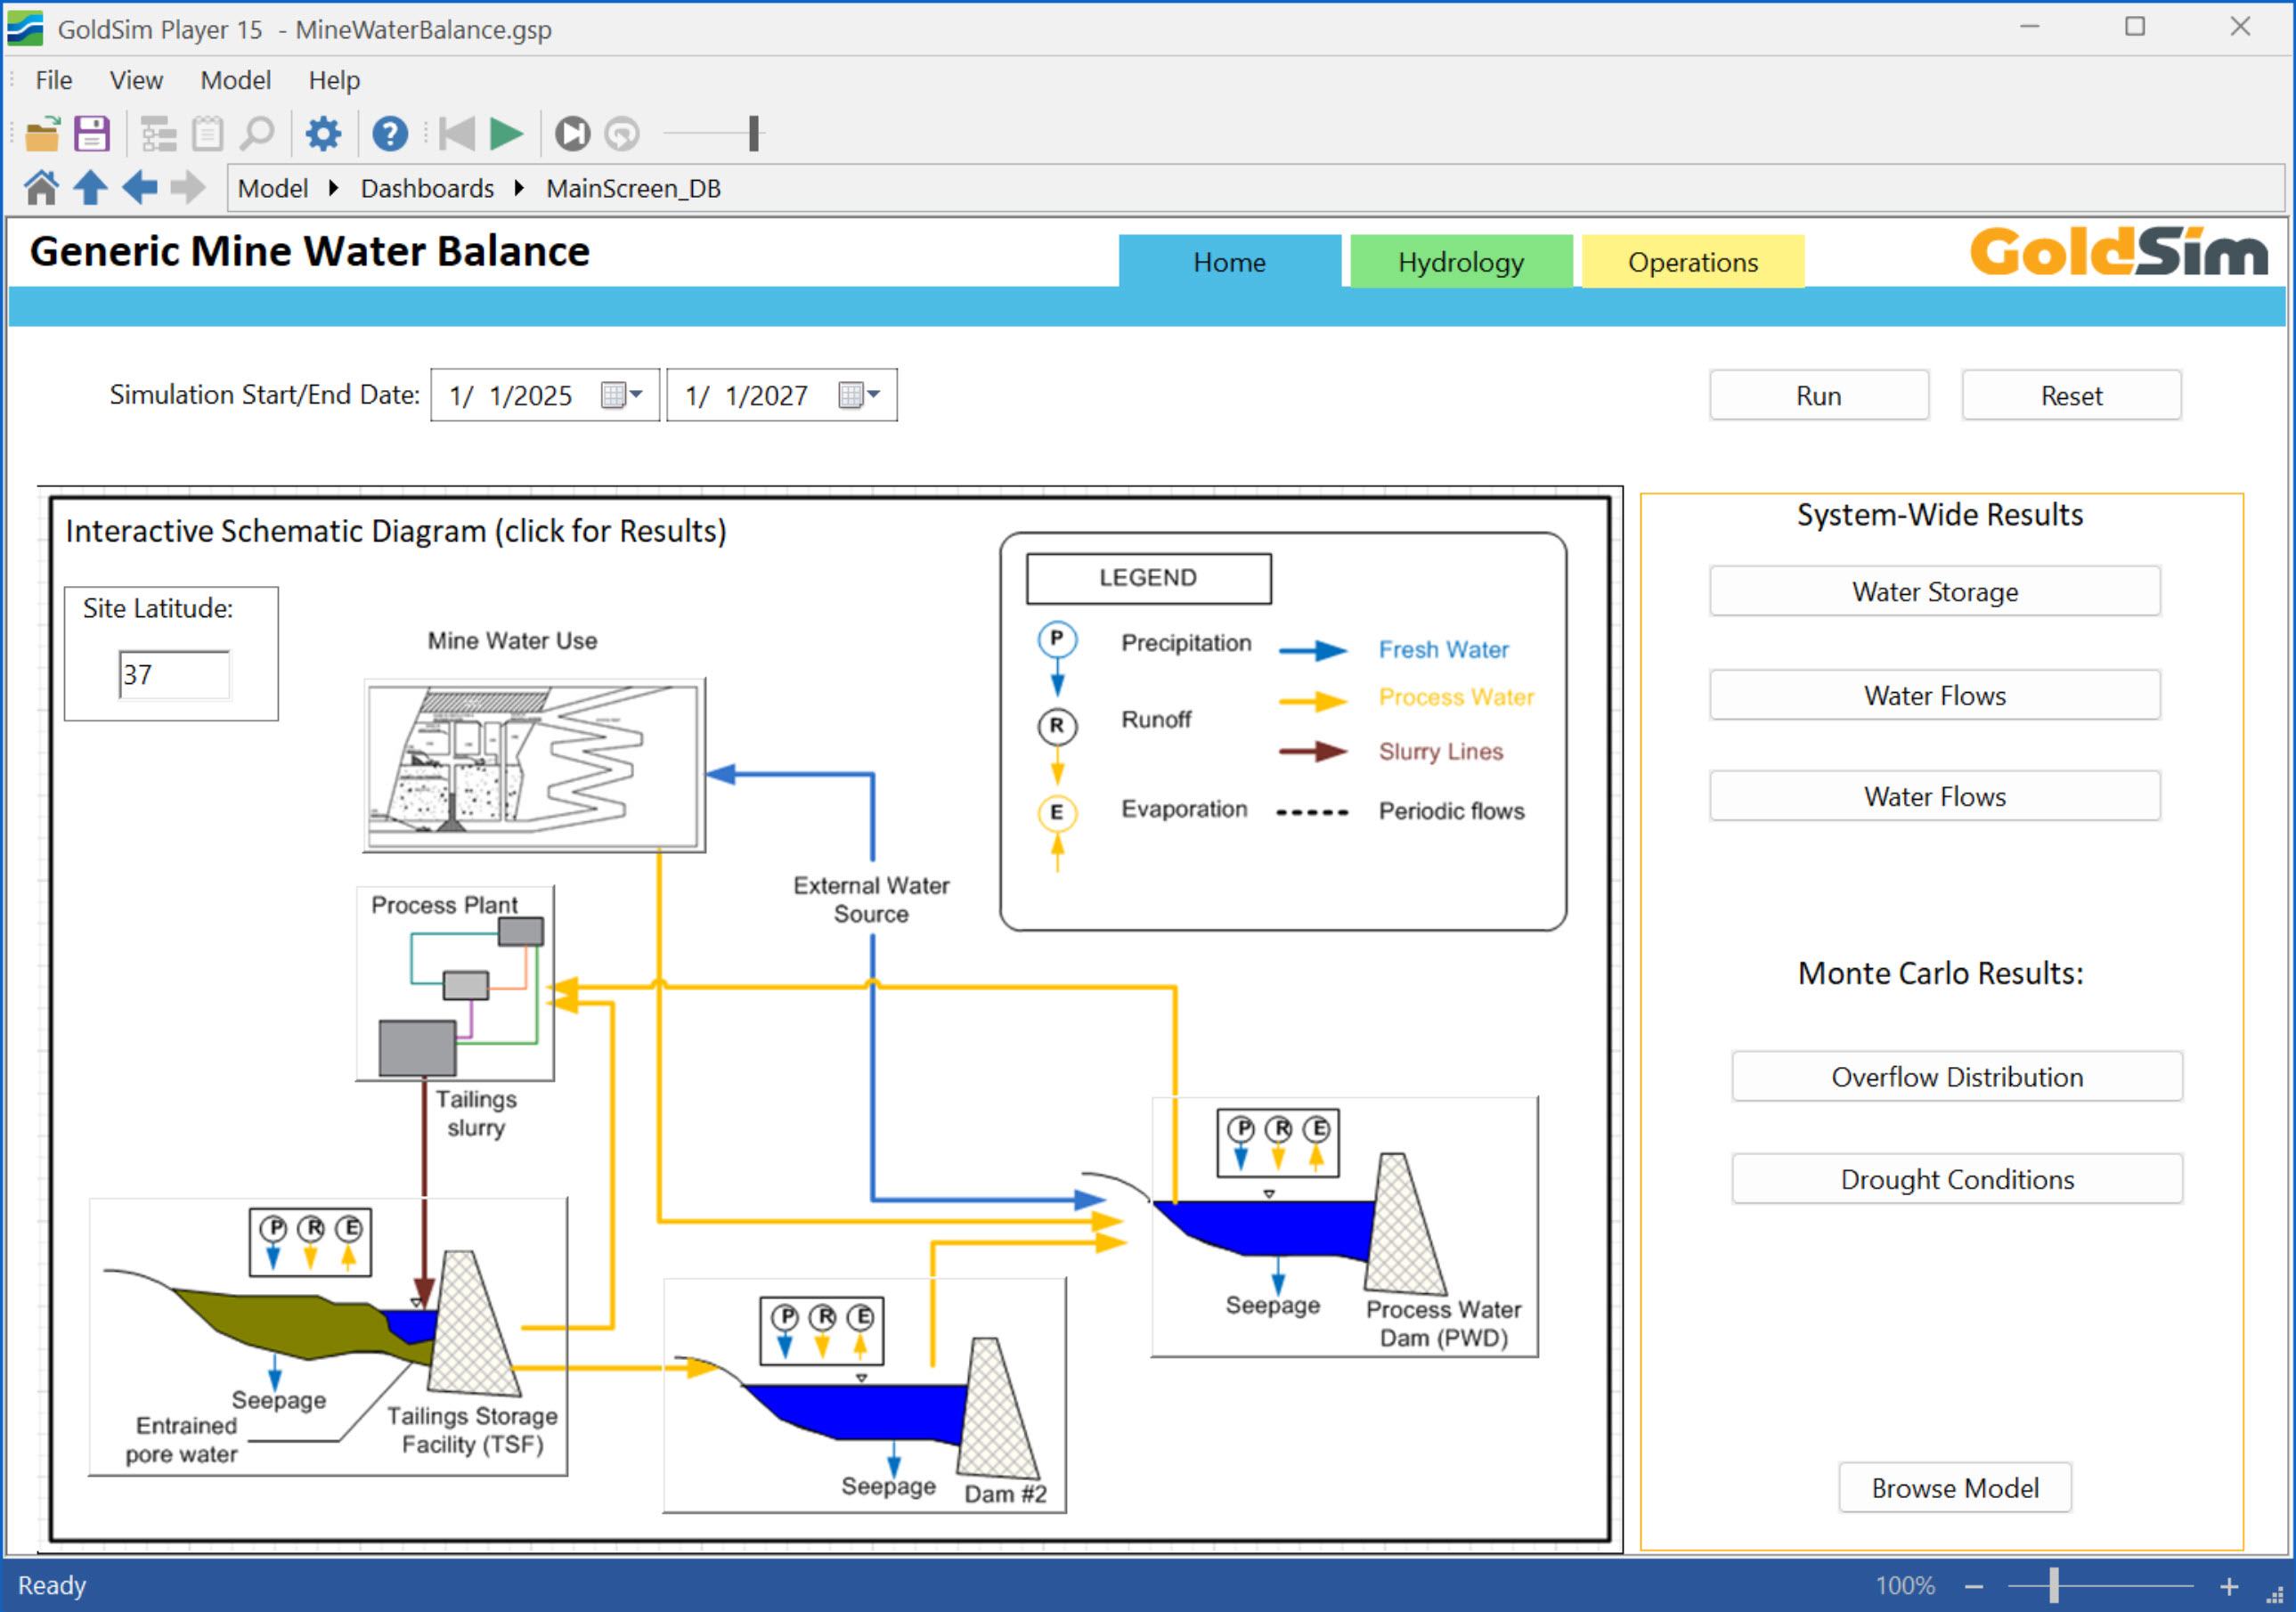Open the start date calendar picker

click(x=622, y=395)
